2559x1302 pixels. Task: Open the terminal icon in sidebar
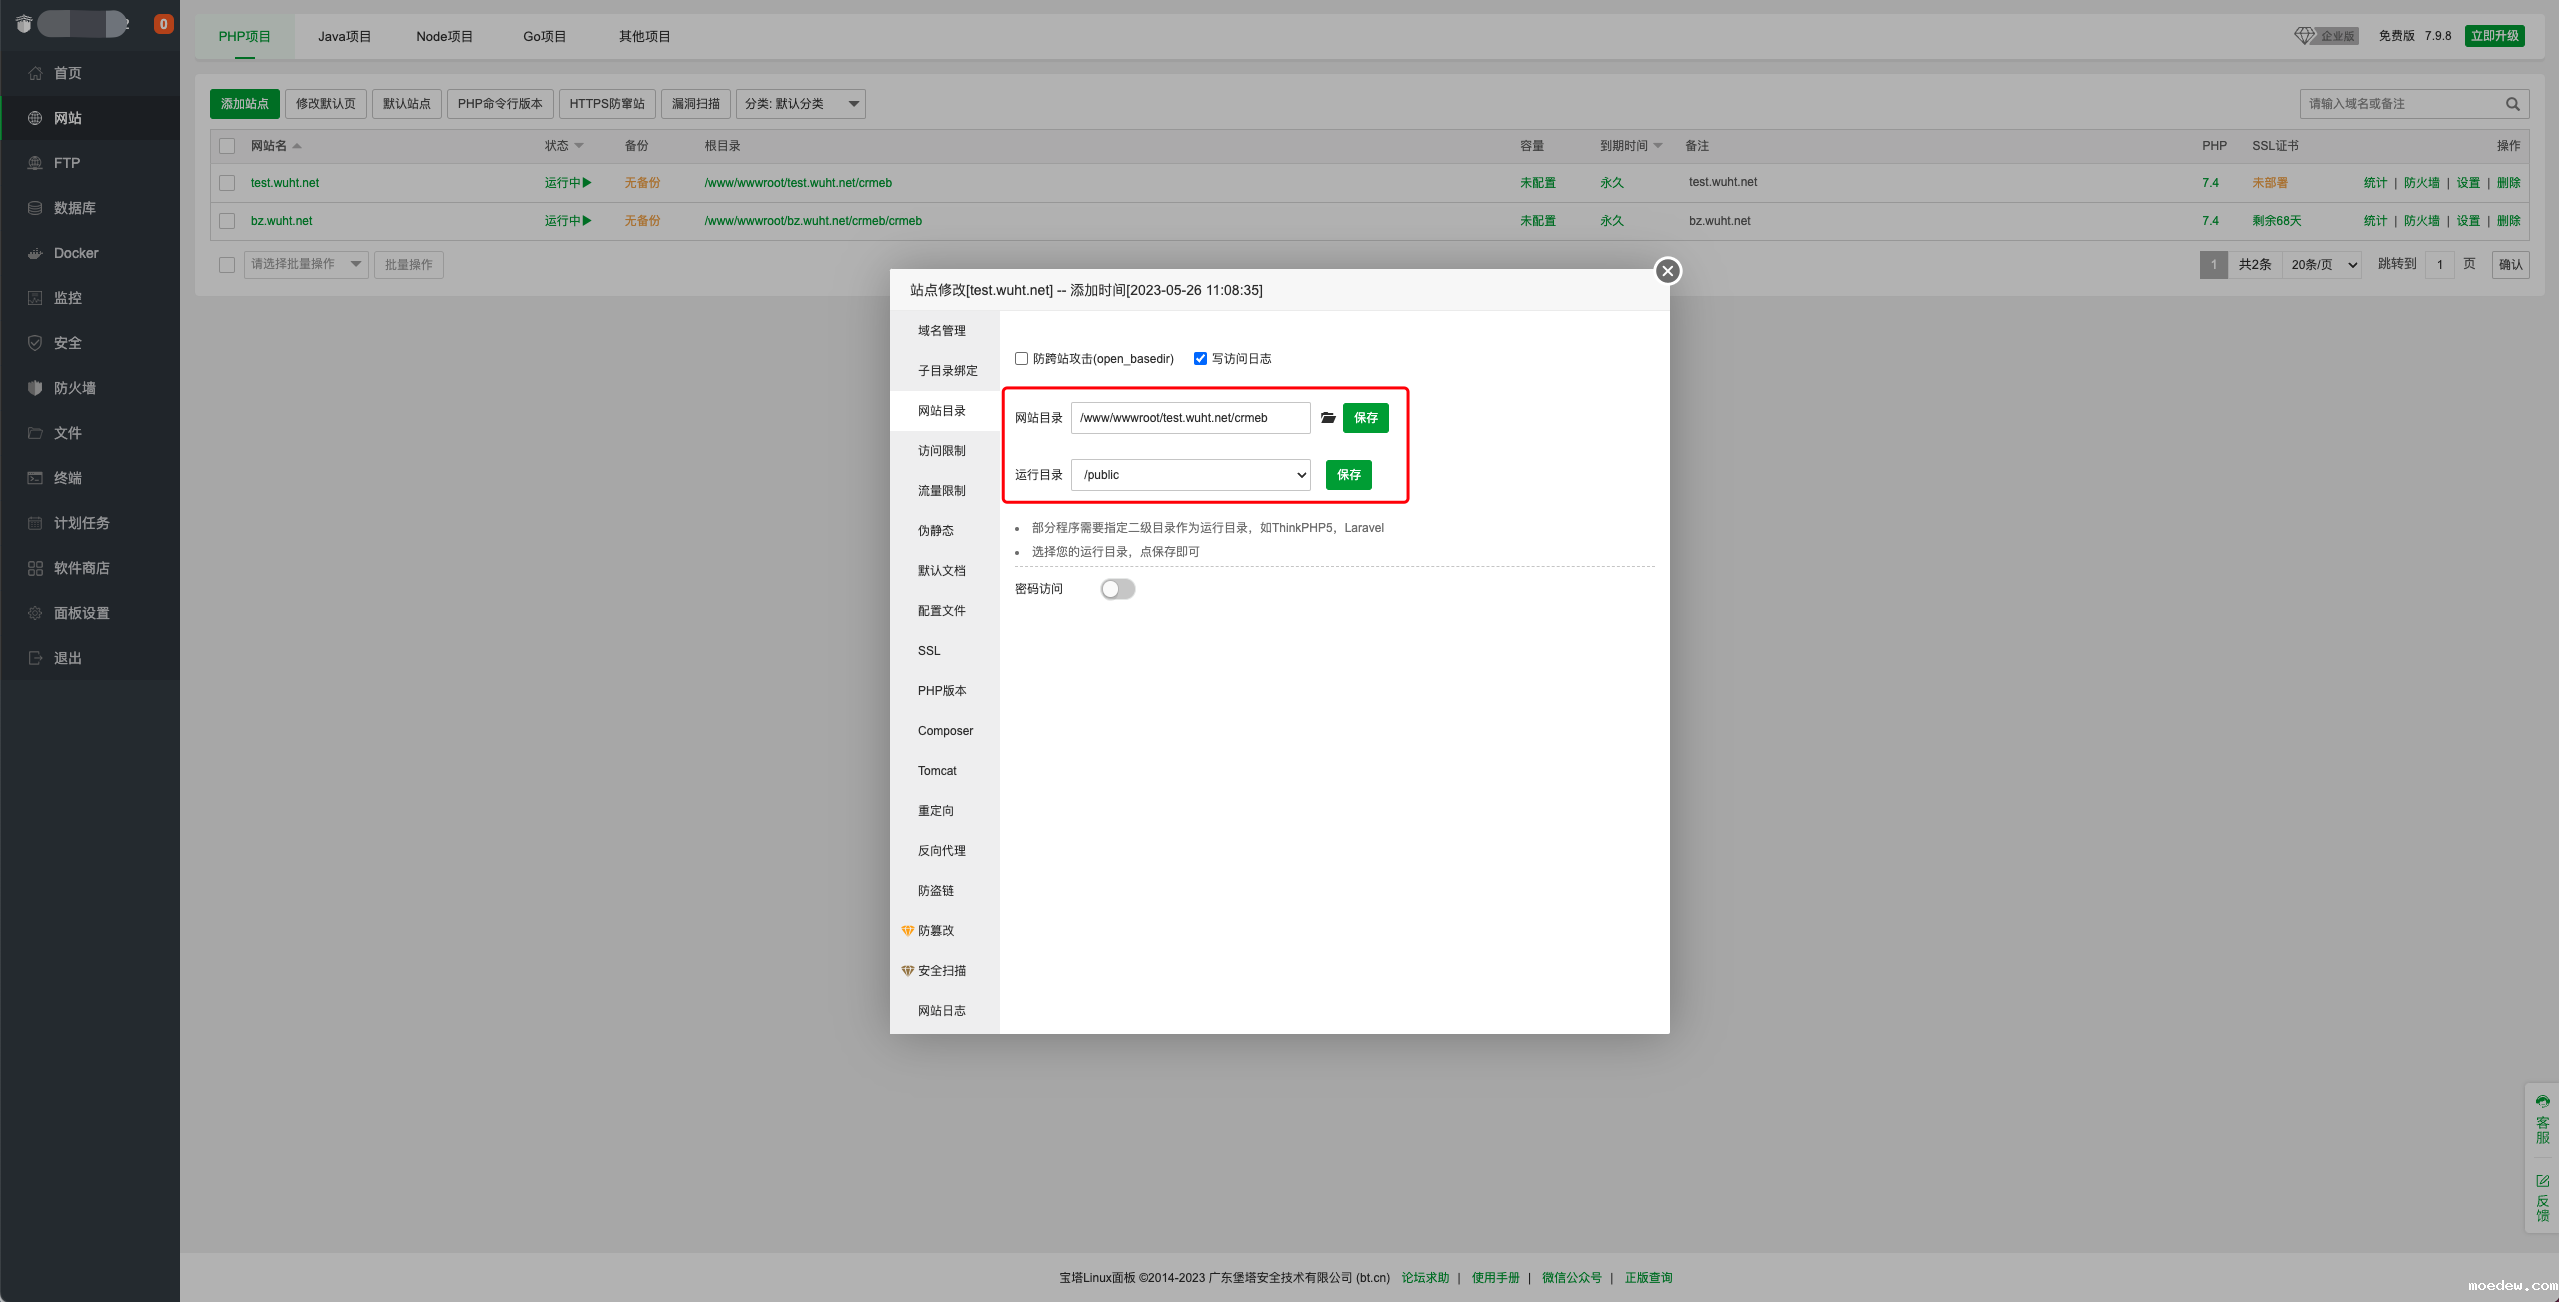coord(35,478)
